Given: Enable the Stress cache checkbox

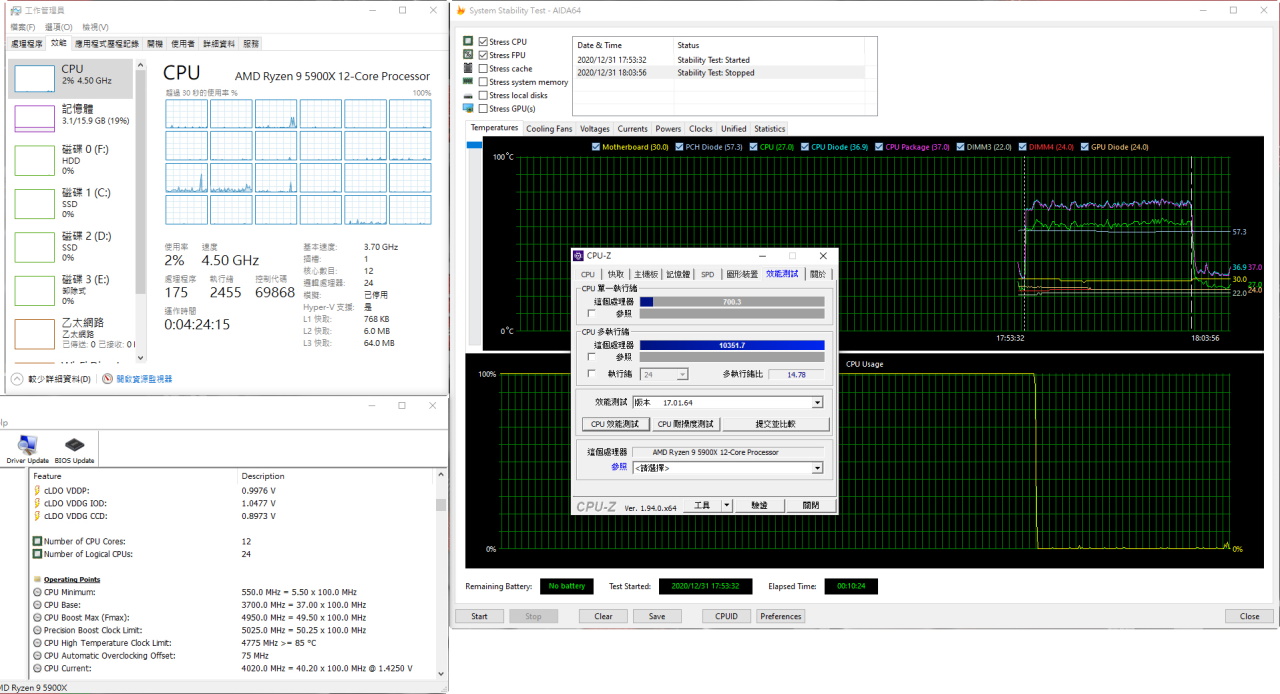Looking at the screenshot, I should [x=483, y=69].
